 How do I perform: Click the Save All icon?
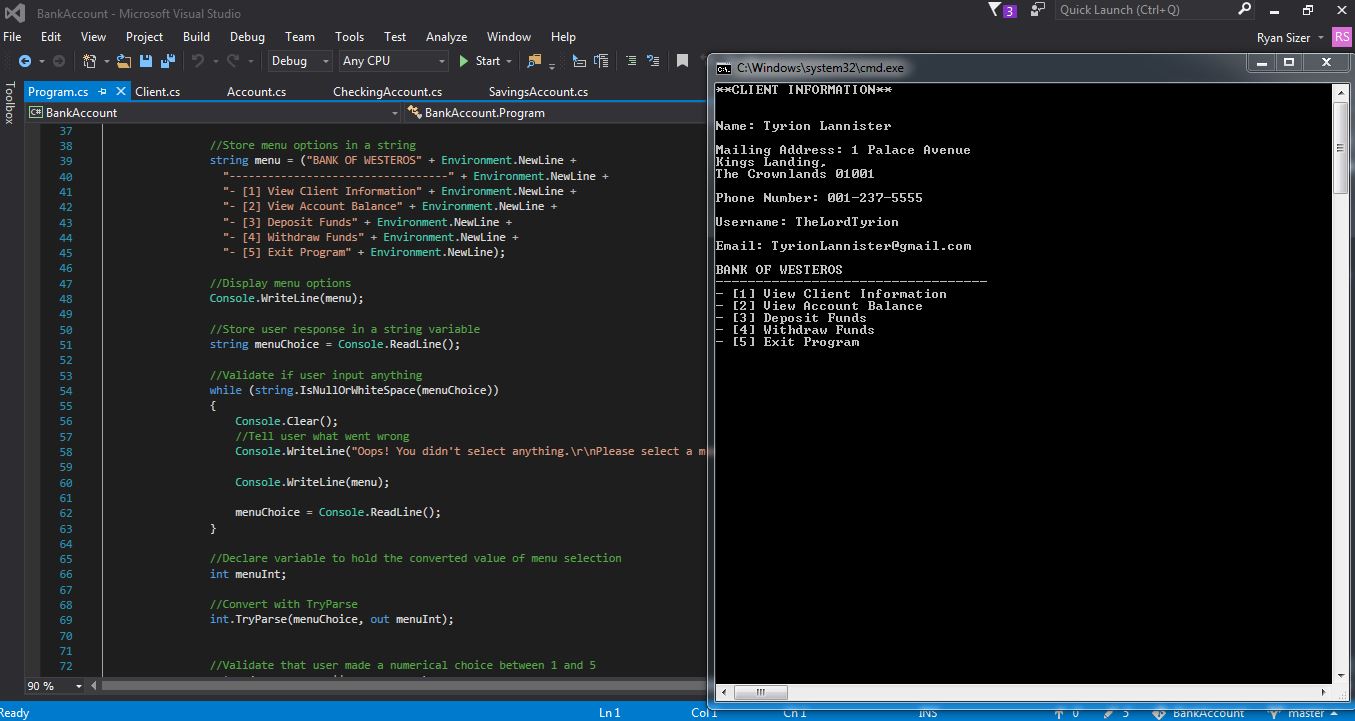coord(167,61)
